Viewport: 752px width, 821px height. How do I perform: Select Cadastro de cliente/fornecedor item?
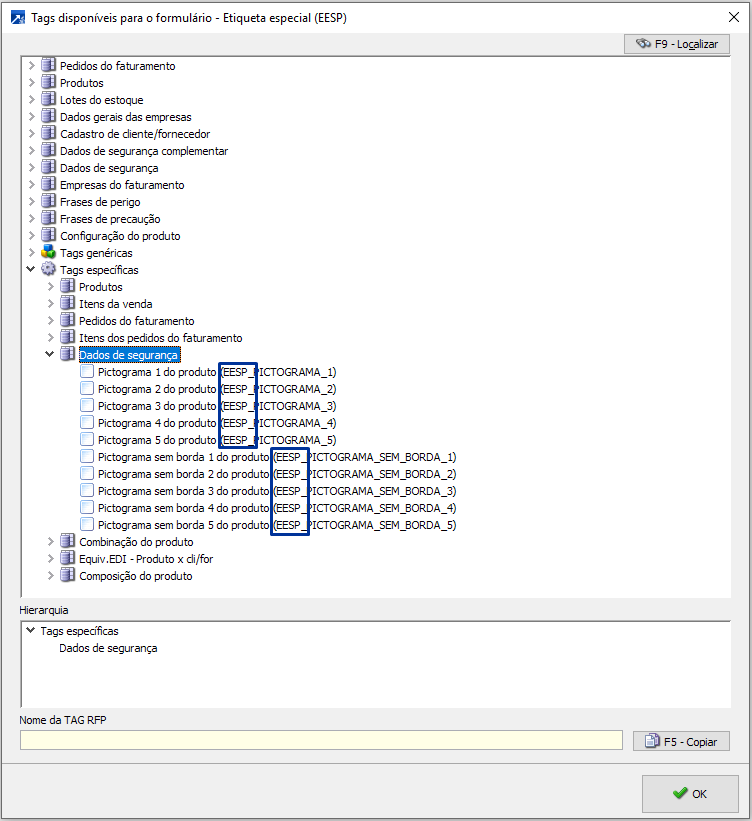[135, 134]
